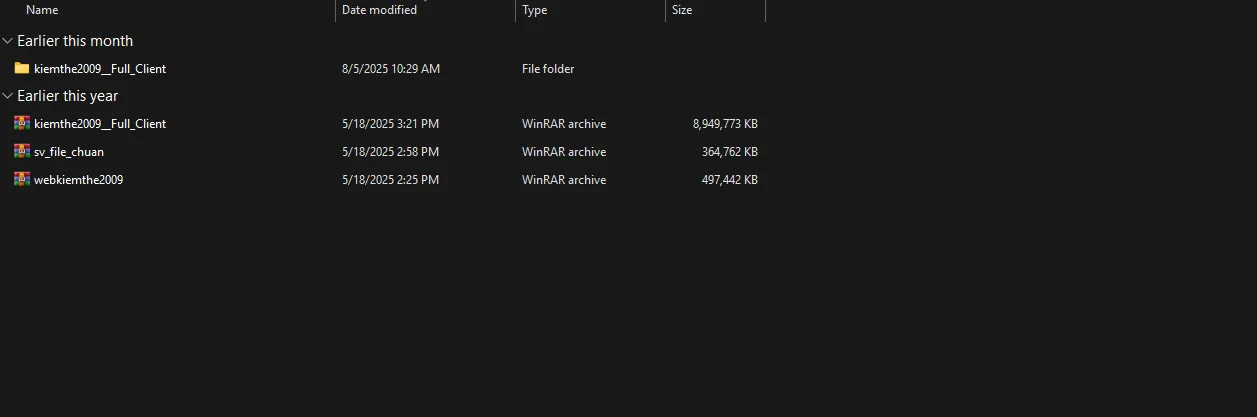This screenshot has width=1257, height=417.
Task: Sort by the Size column header
Action: tap(682, 10)
